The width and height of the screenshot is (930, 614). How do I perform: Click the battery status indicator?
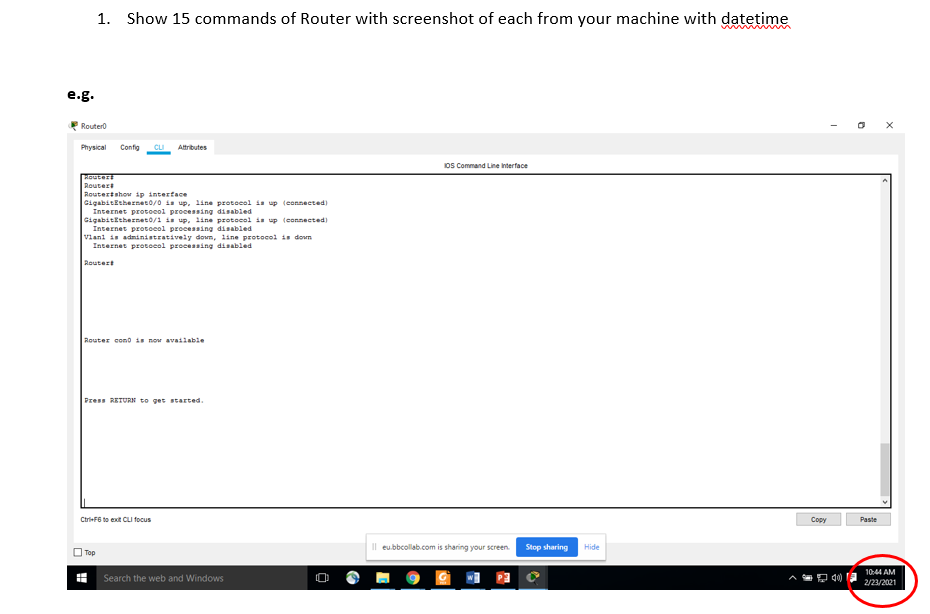806,578
